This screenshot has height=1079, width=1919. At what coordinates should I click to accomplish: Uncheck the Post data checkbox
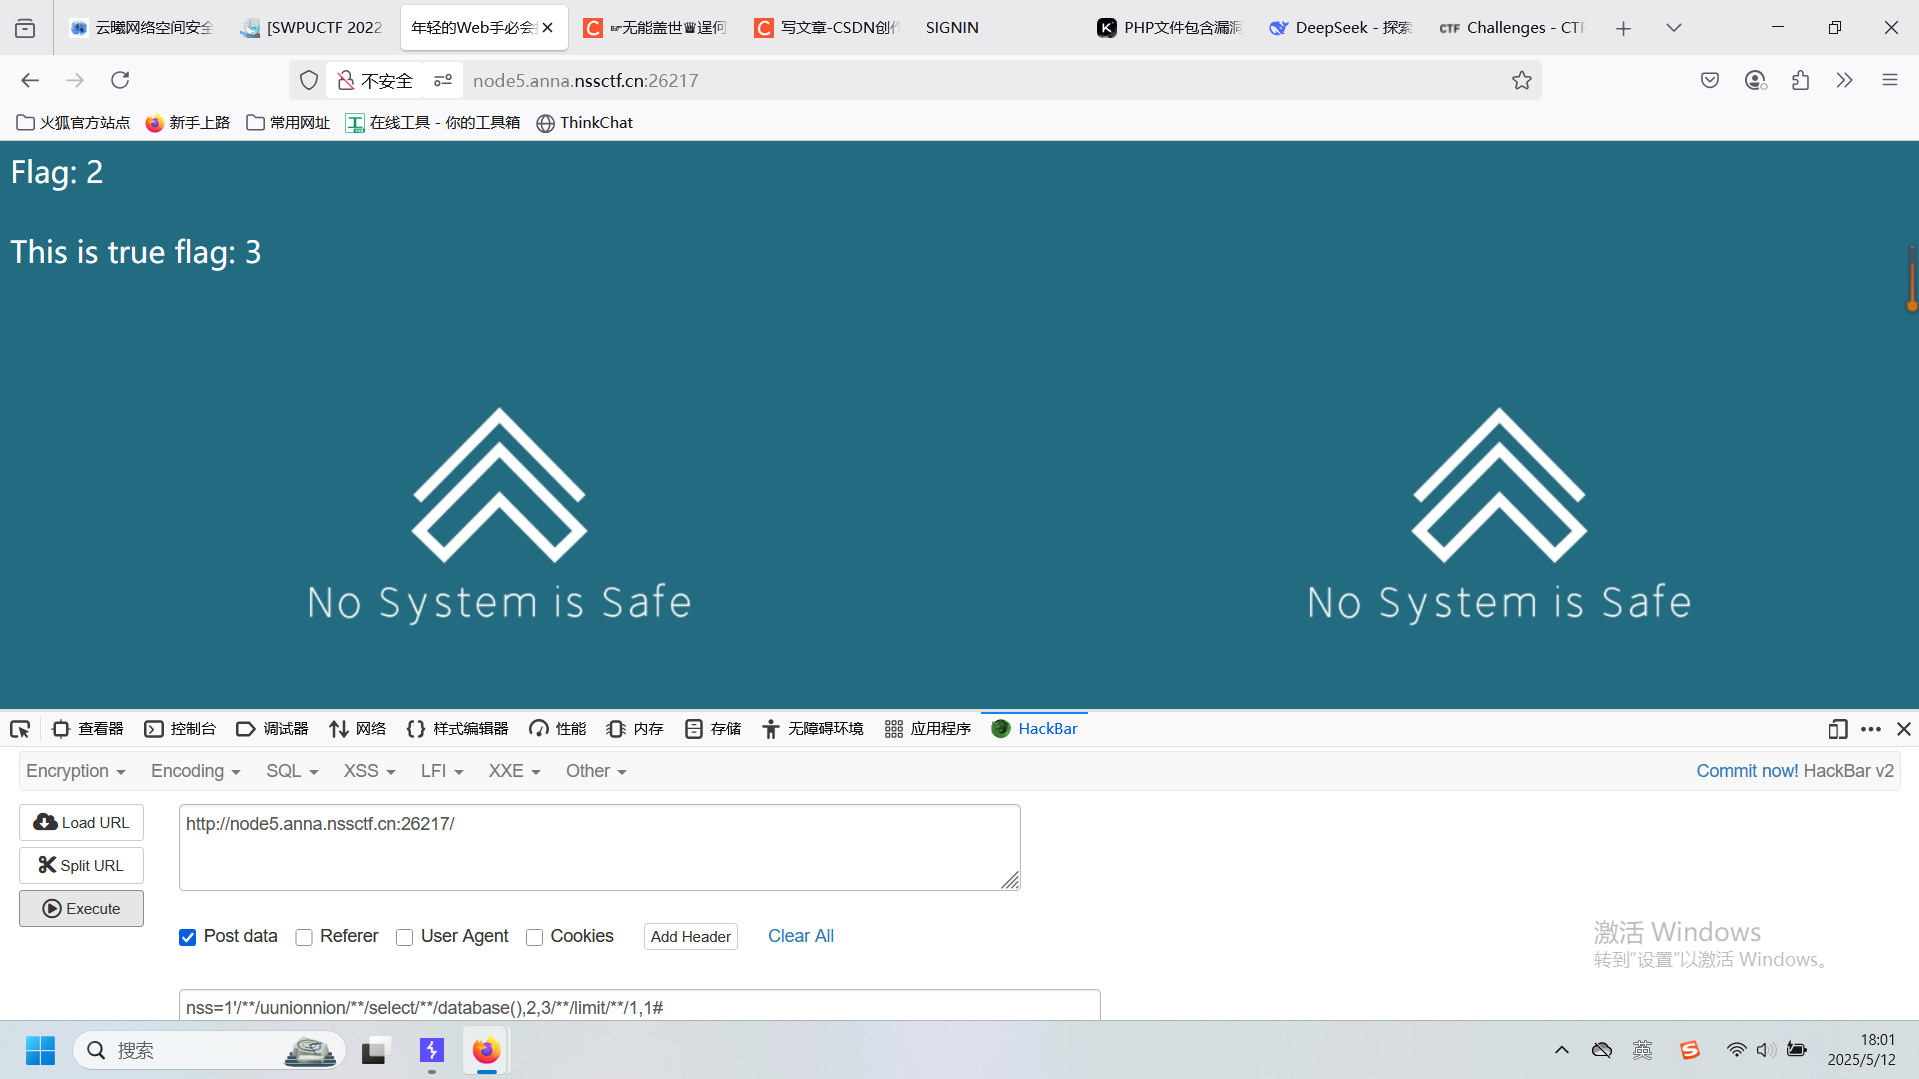(x=187, y=937)
